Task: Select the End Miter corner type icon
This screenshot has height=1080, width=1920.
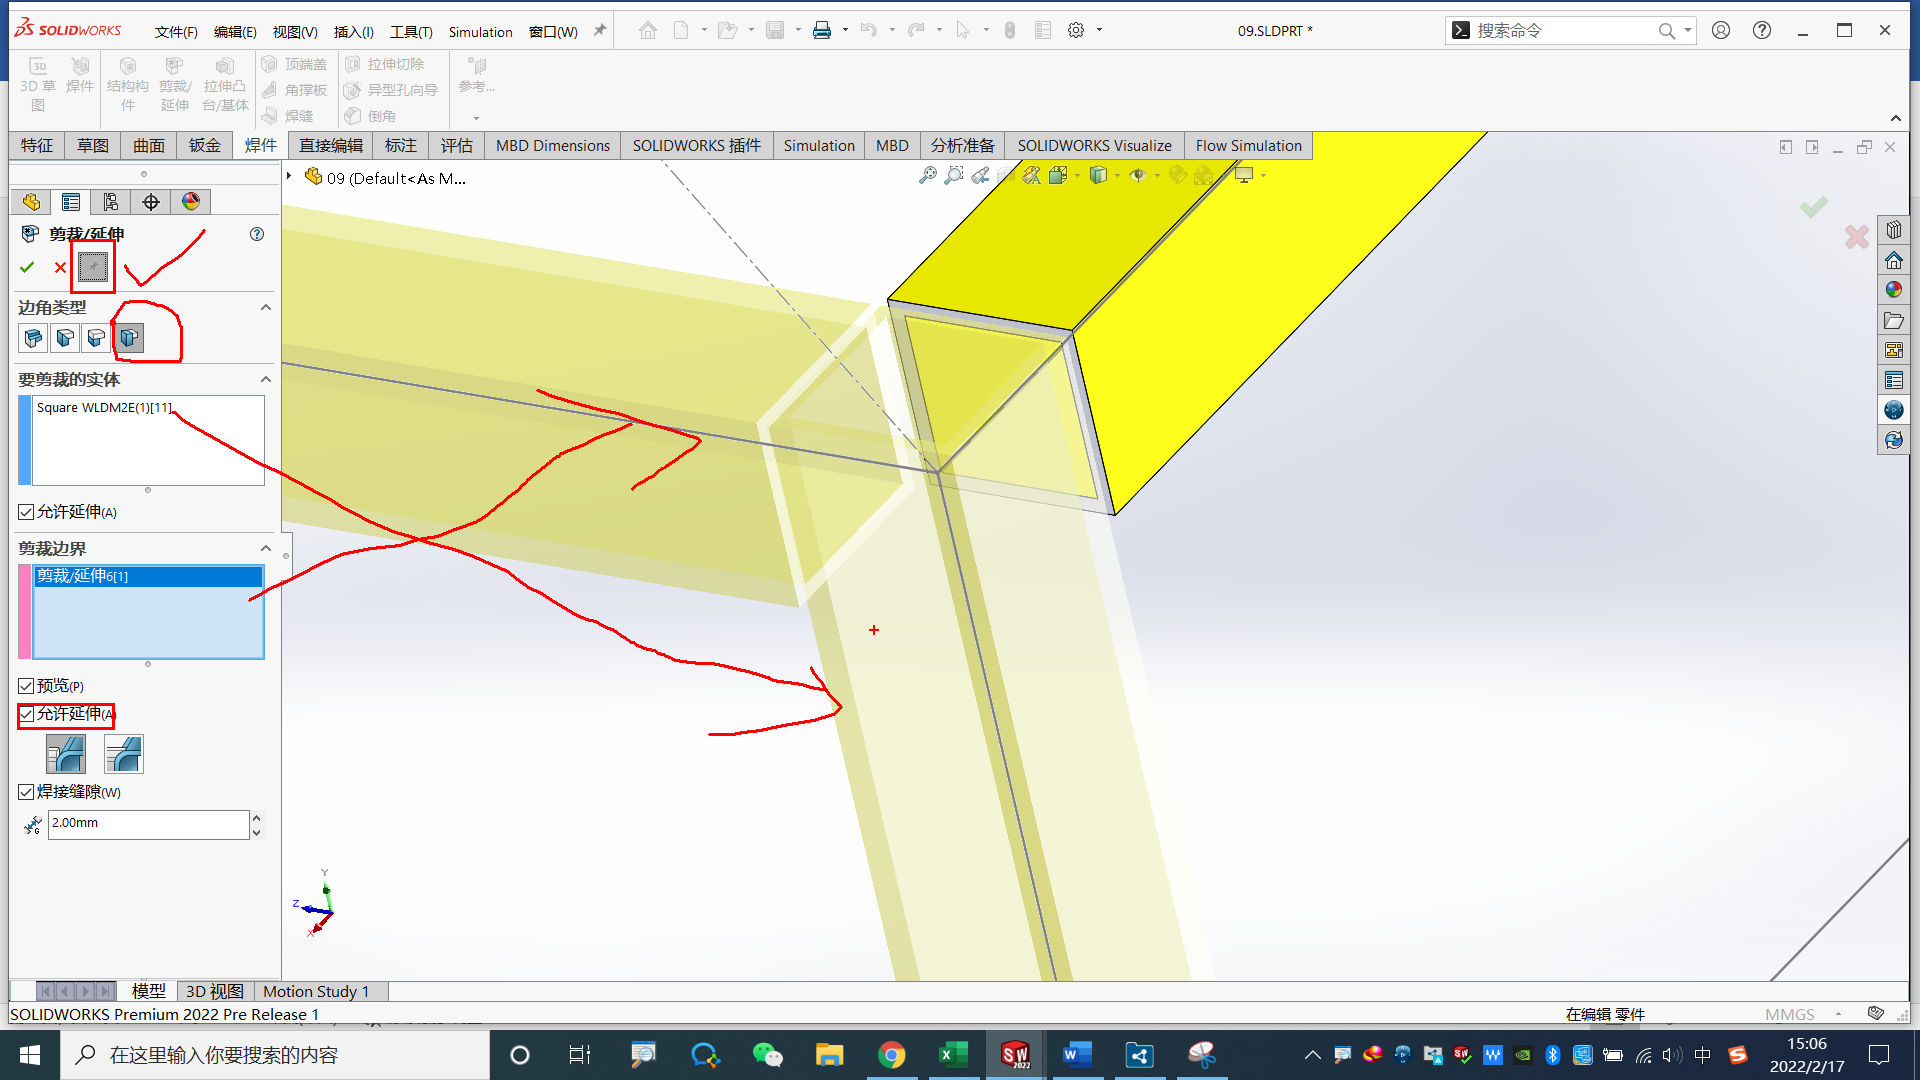Action: coord(64,338)
